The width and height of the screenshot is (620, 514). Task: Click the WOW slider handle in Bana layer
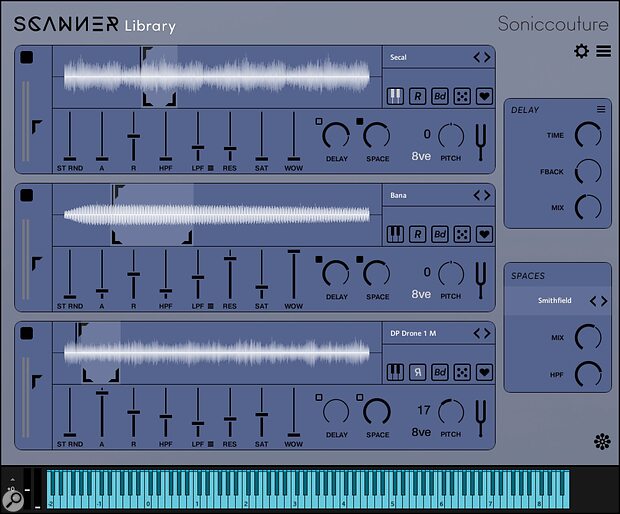pyautogui.click(x=294, y=251)
